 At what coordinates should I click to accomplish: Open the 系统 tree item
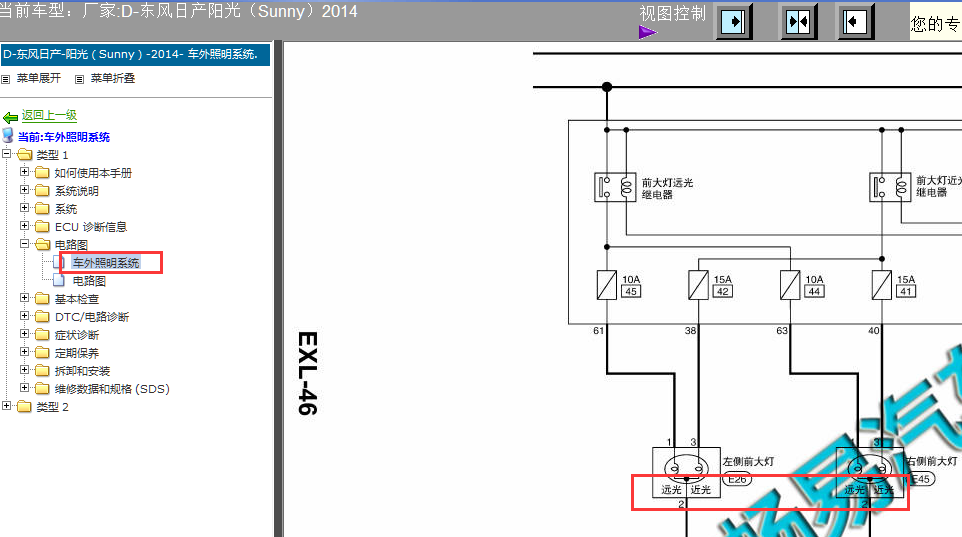pos(66,209)
